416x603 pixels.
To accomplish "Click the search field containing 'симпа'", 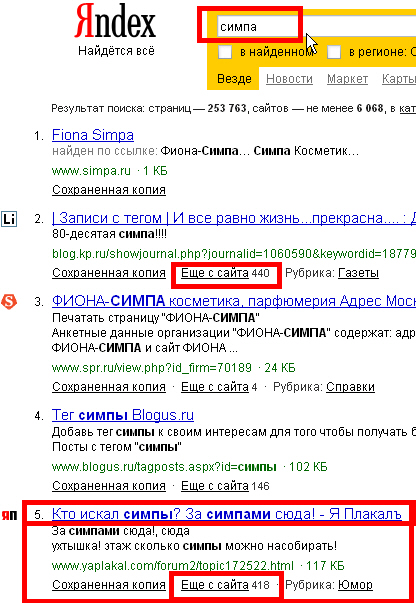I will [x=316, y=27].
